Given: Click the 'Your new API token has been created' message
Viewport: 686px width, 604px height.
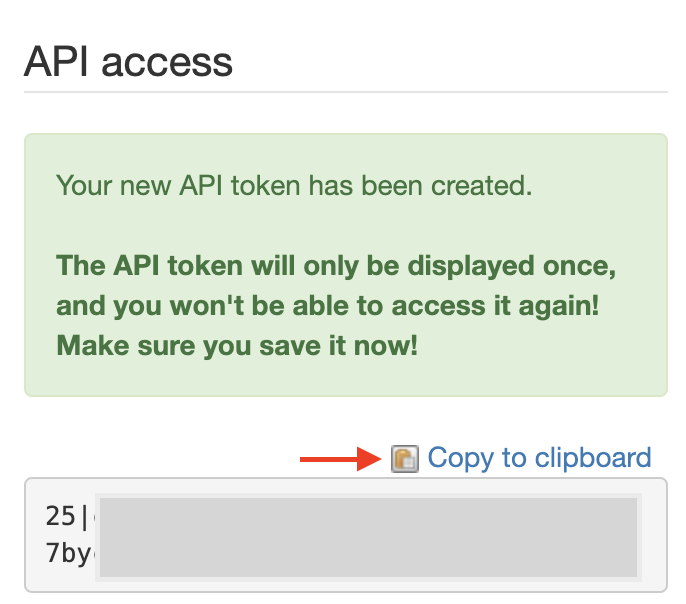Looking at the screenshot, I should 293,185.
